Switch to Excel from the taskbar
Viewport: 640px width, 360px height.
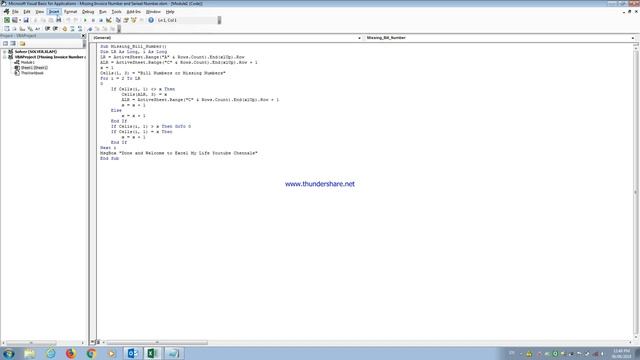pyautogui.click(x=153, y=353)
